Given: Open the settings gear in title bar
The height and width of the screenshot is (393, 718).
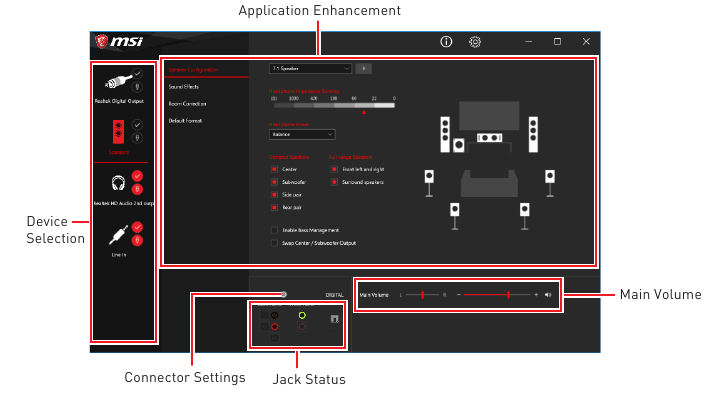Looking at the screenshot, I should coord(475,42).
